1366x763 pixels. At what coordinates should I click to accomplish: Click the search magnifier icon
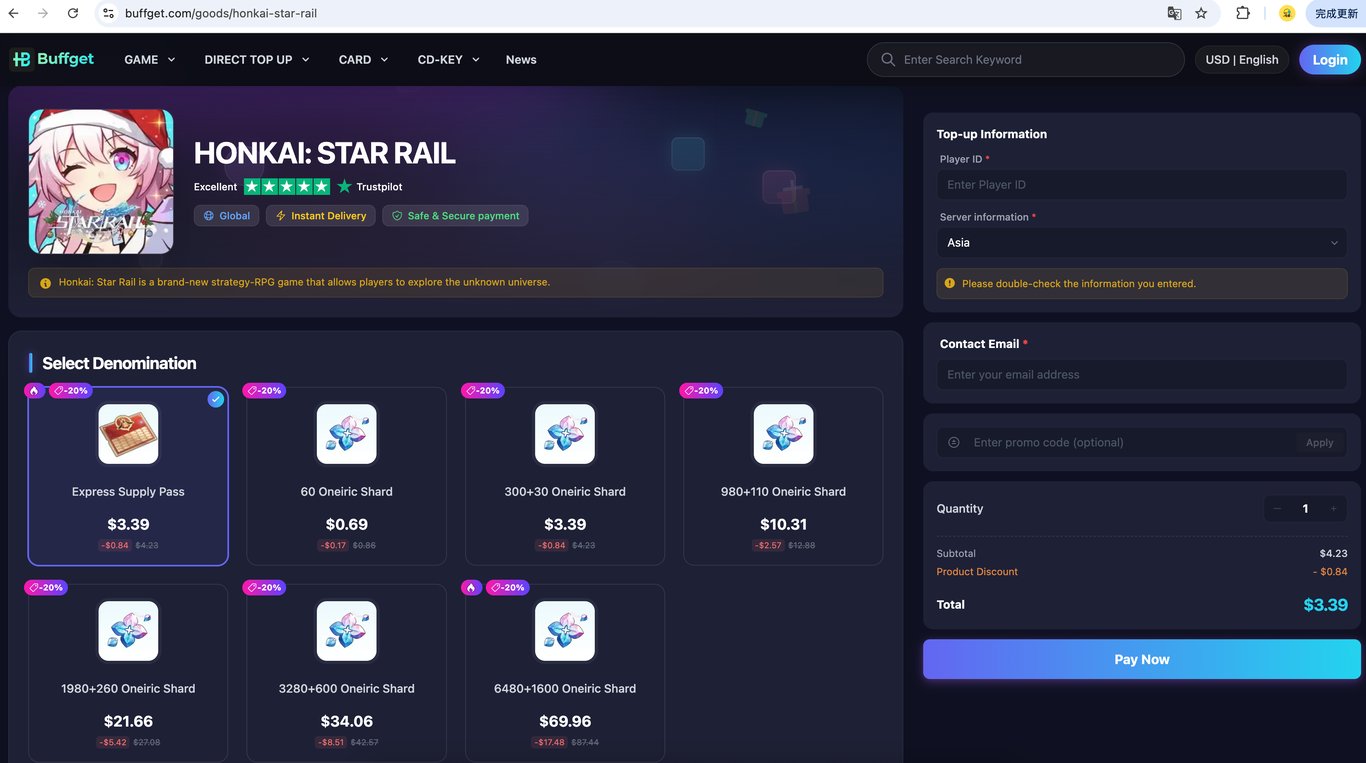[888, 60]
